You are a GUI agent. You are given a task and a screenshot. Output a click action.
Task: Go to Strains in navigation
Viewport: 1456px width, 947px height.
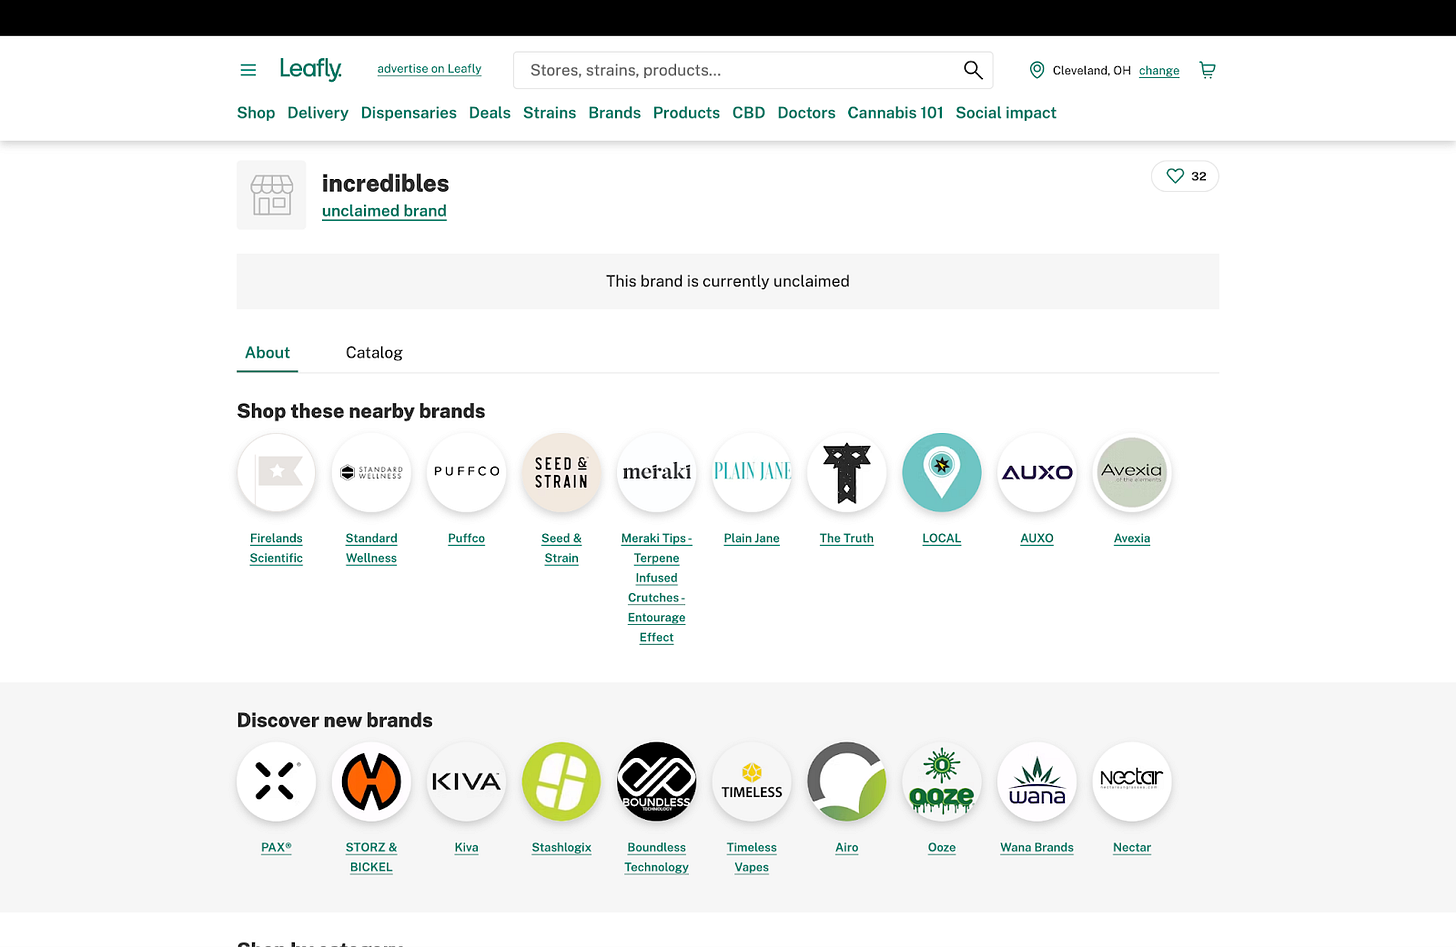click(550, 113)
